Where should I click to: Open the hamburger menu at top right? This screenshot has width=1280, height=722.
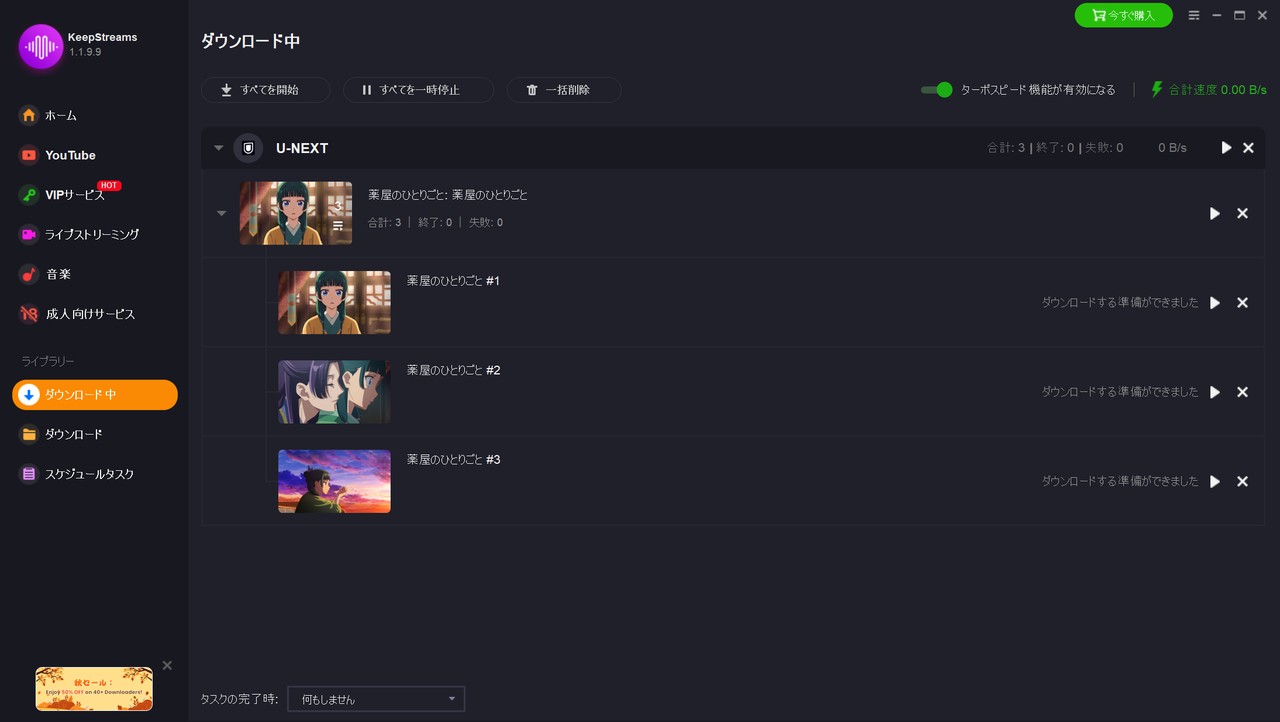[x=1194, y=15]
